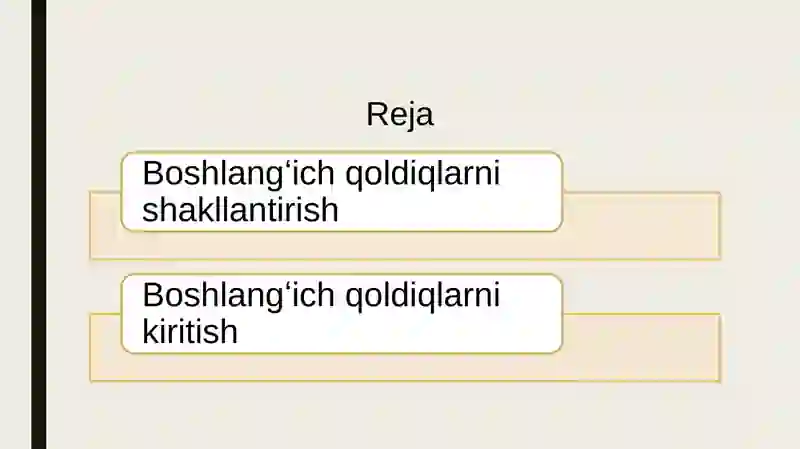Select the "Boshlang'ich qoldiqlarni kiritish" text box
Image resolution: width=800 pixels, height=449 pixels.
[x=342, y=313]
